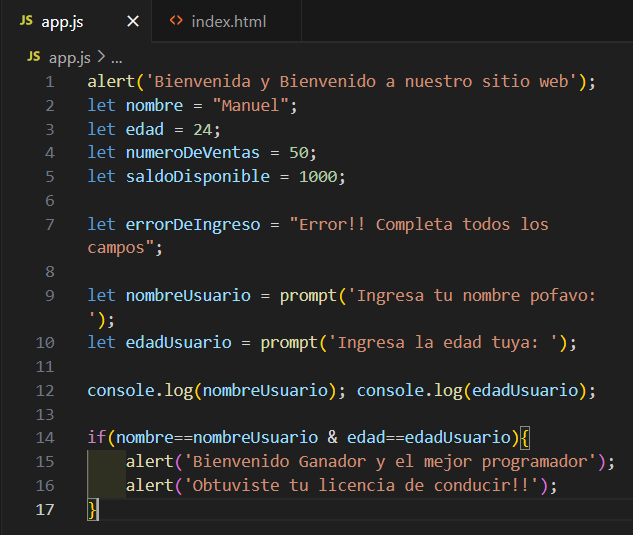This screenshot has height=535, width=633.
Task: Click the number 24 on line 3
Action: [203, 130]
